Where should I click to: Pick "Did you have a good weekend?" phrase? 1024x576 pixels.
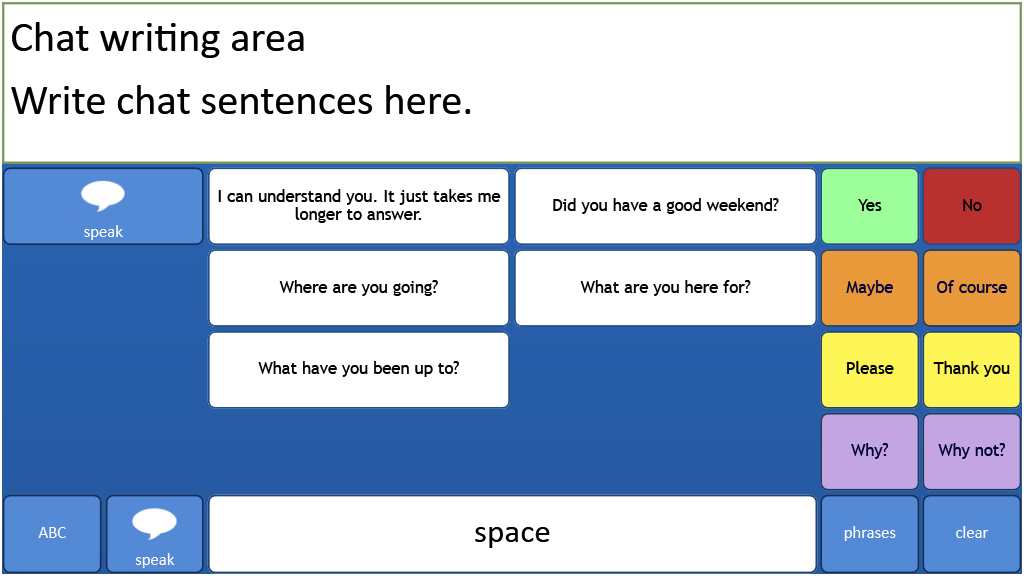(x=665, y=206)
